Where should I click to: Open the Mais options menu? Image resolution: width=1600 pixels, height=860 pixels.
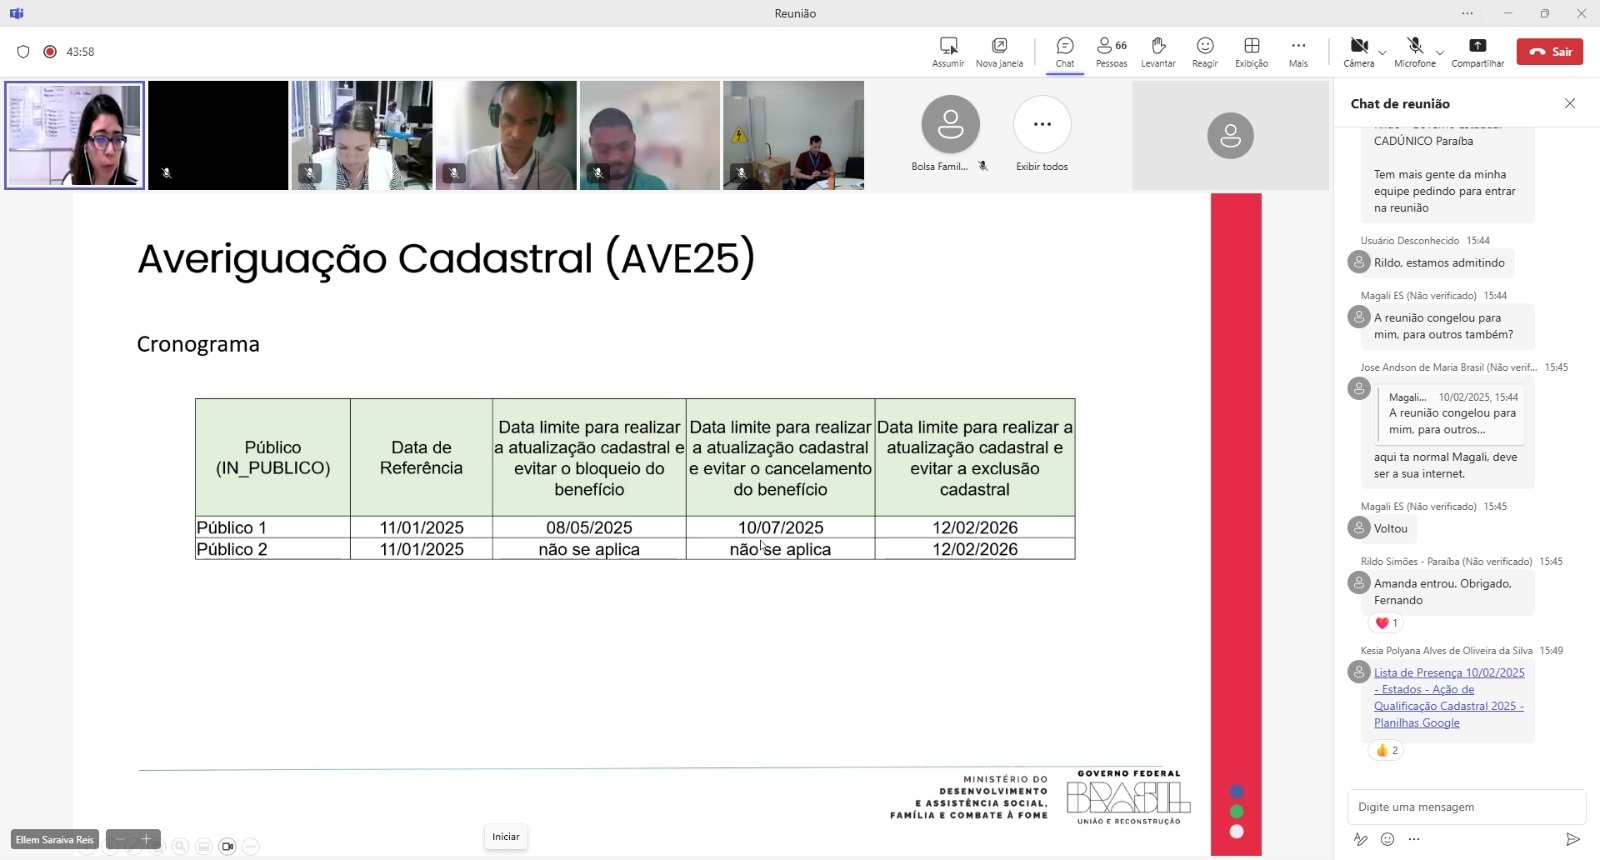click(1298, 46)
